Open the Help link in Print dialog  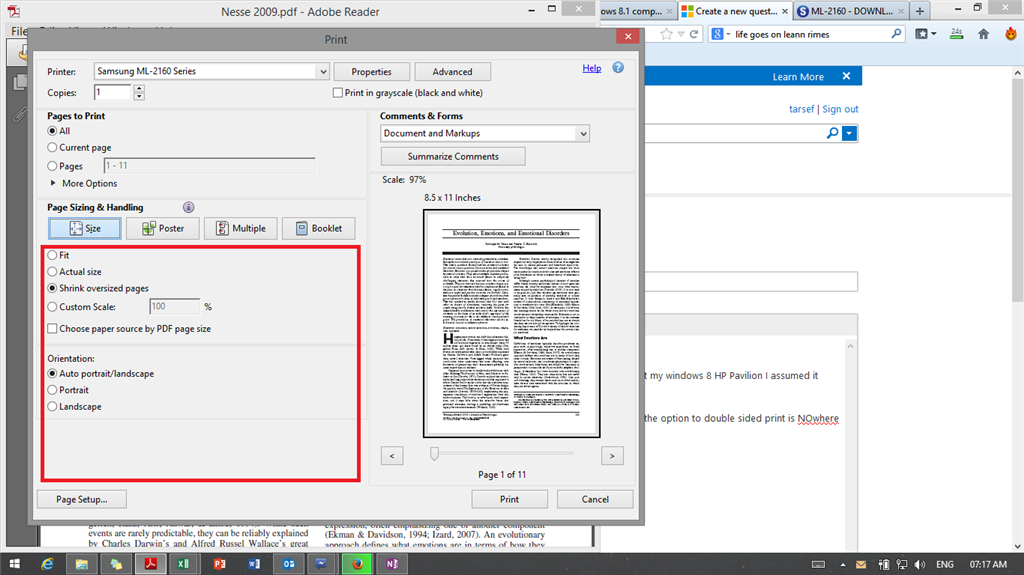[x=592, y=68]
